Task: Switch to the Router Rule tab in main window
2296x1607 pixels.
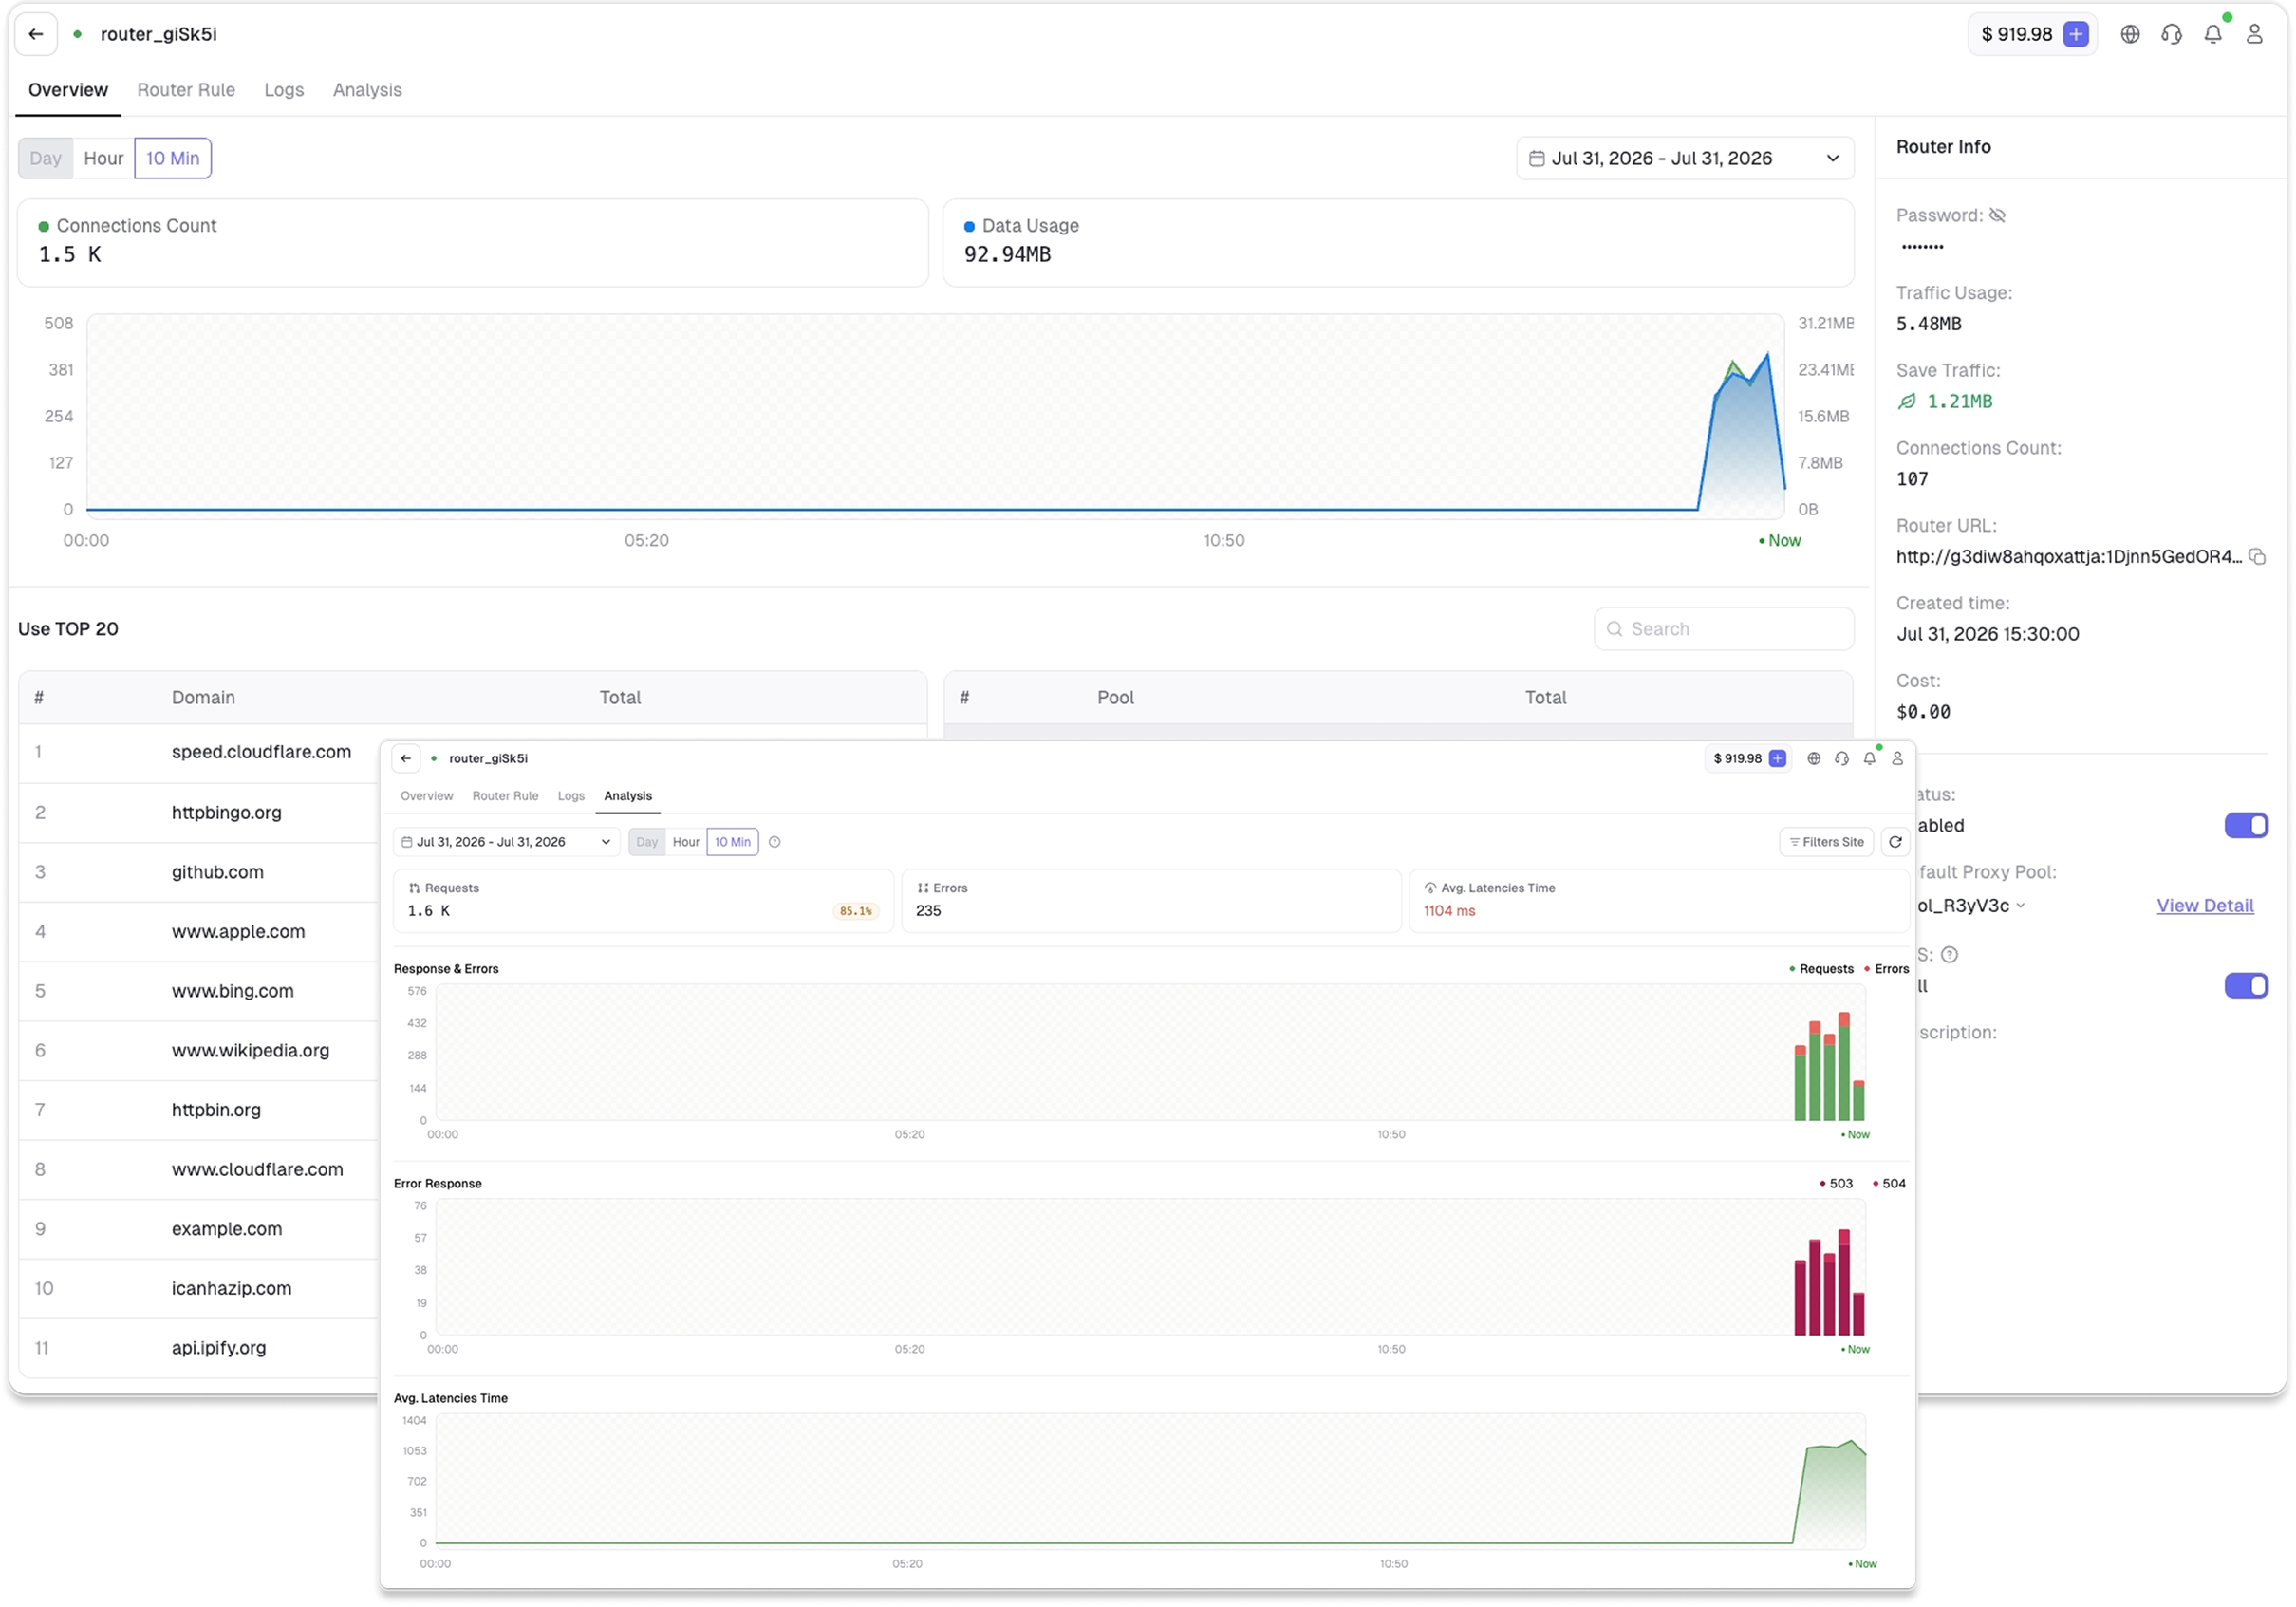Action: point(186,90)
